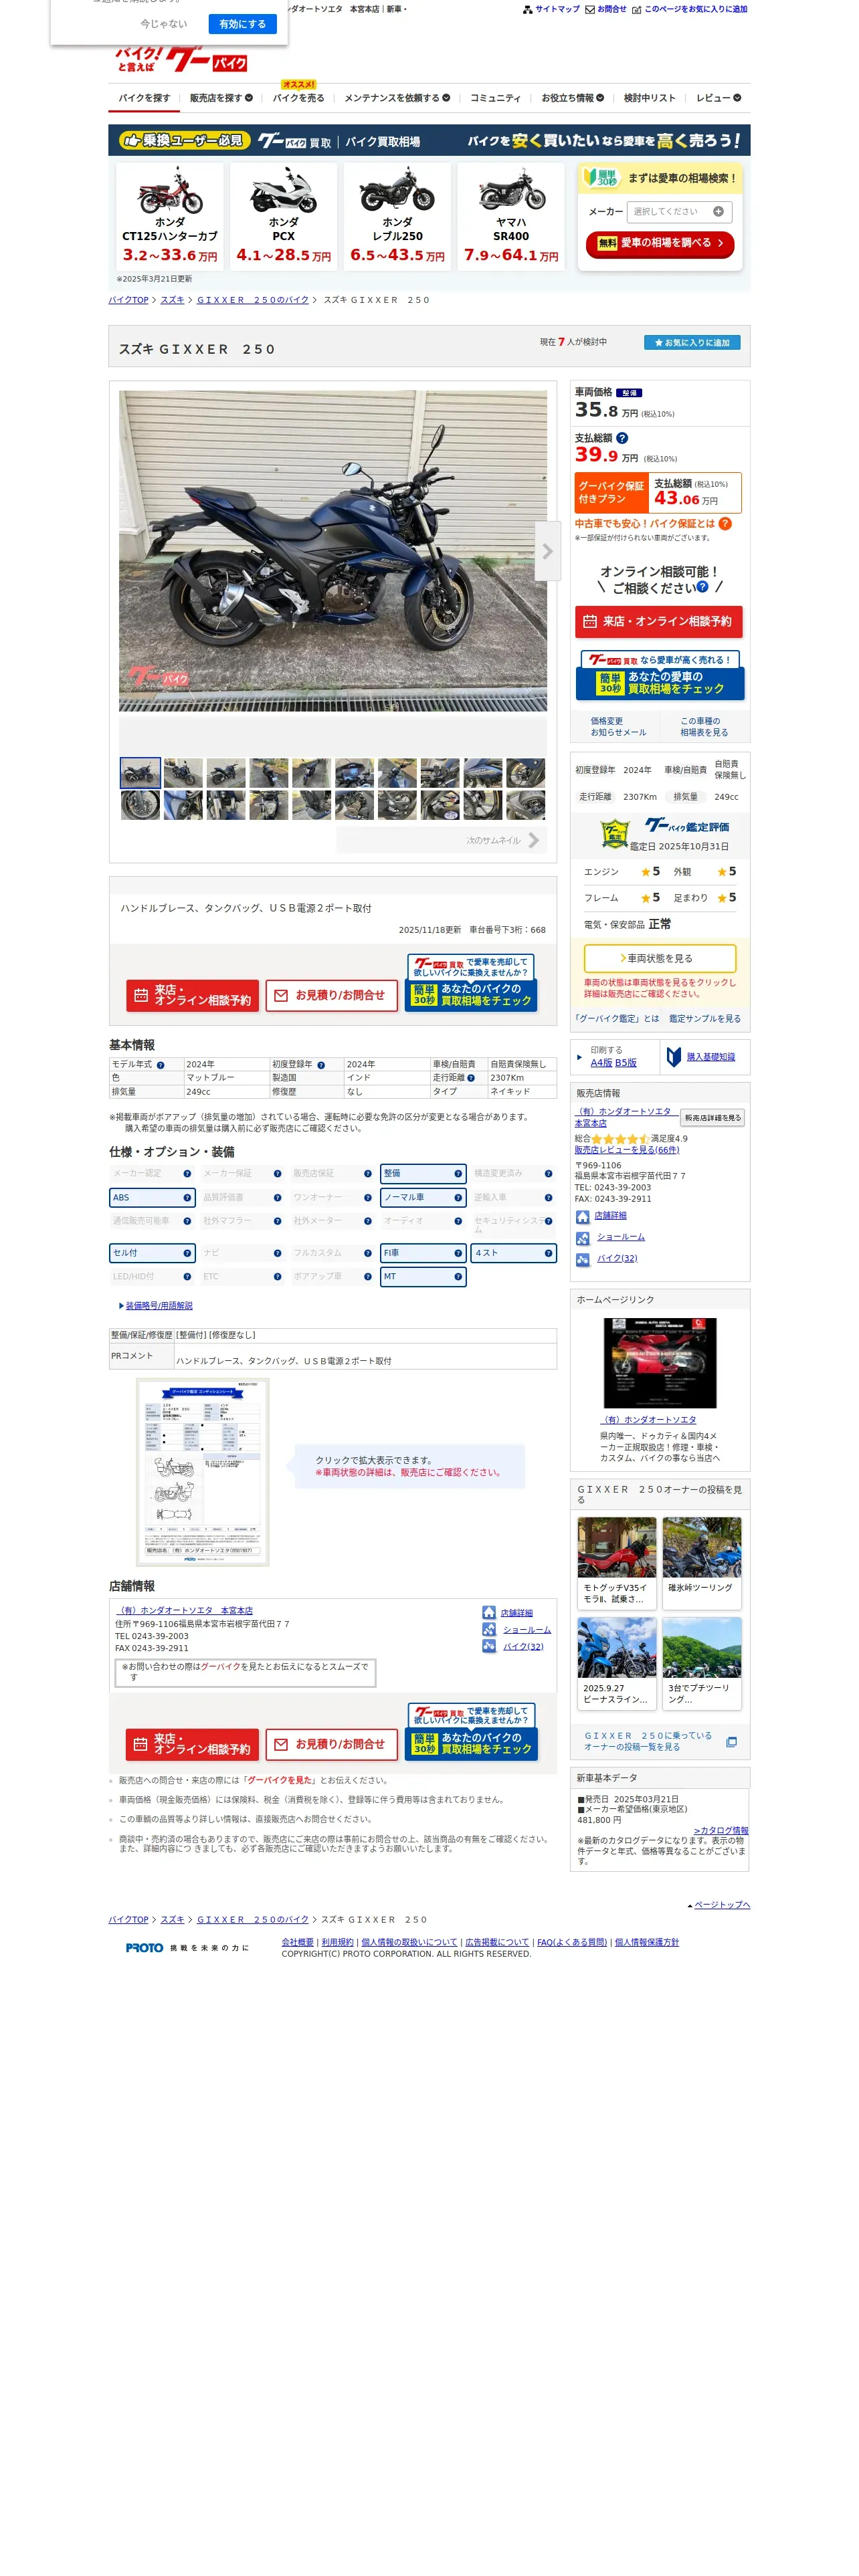Click the PROTO footer logo

(x=144, y=1947)
